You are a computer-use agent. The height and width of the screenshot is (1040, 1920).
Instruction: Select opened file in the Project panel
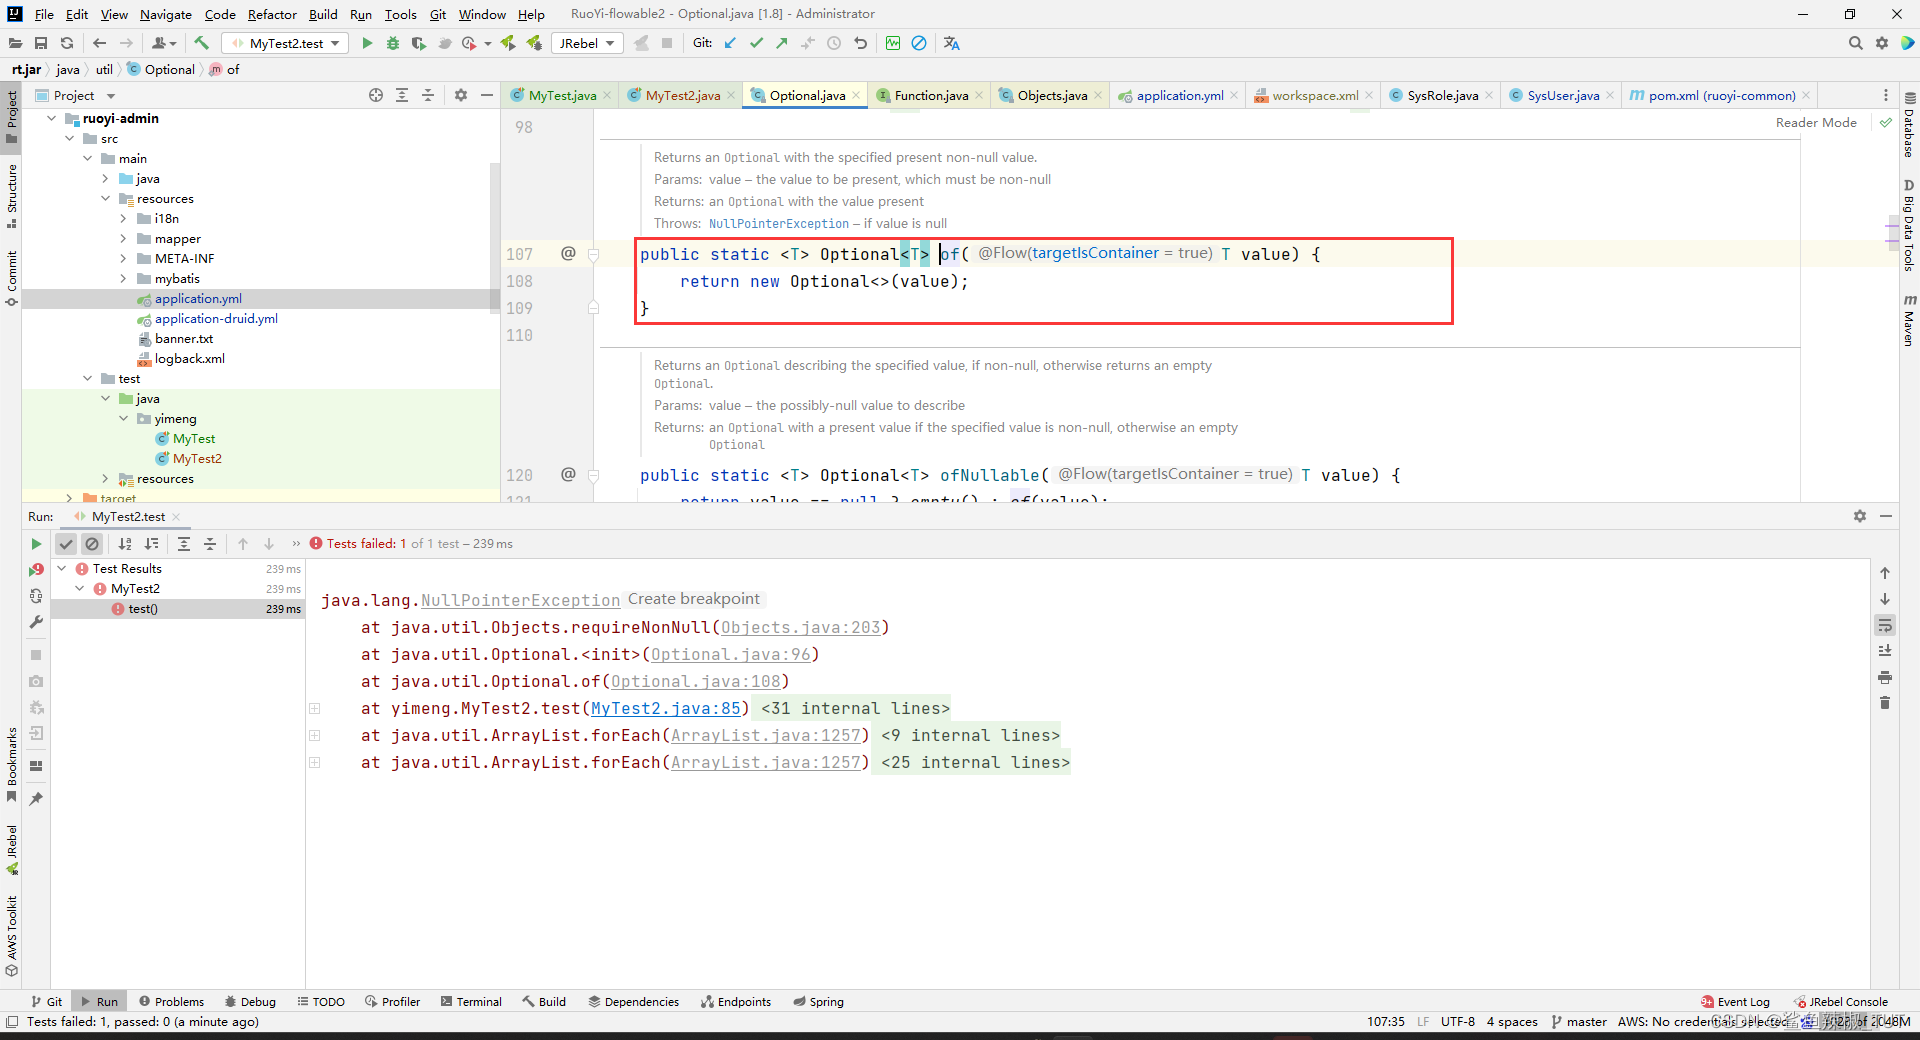pos(376,95)
